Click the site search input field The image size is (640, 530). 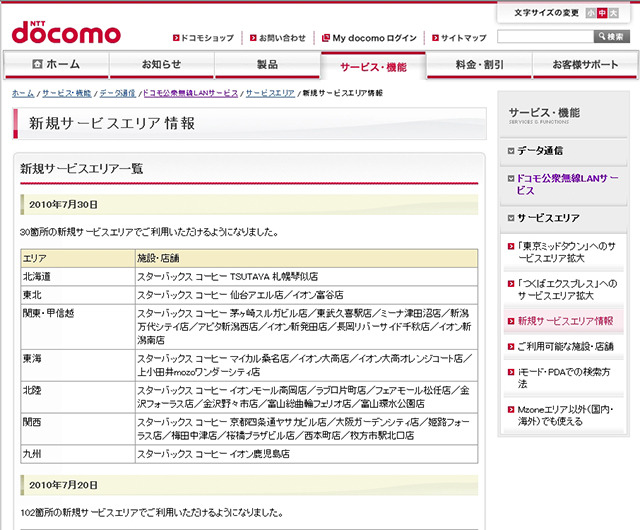point(545,37)
